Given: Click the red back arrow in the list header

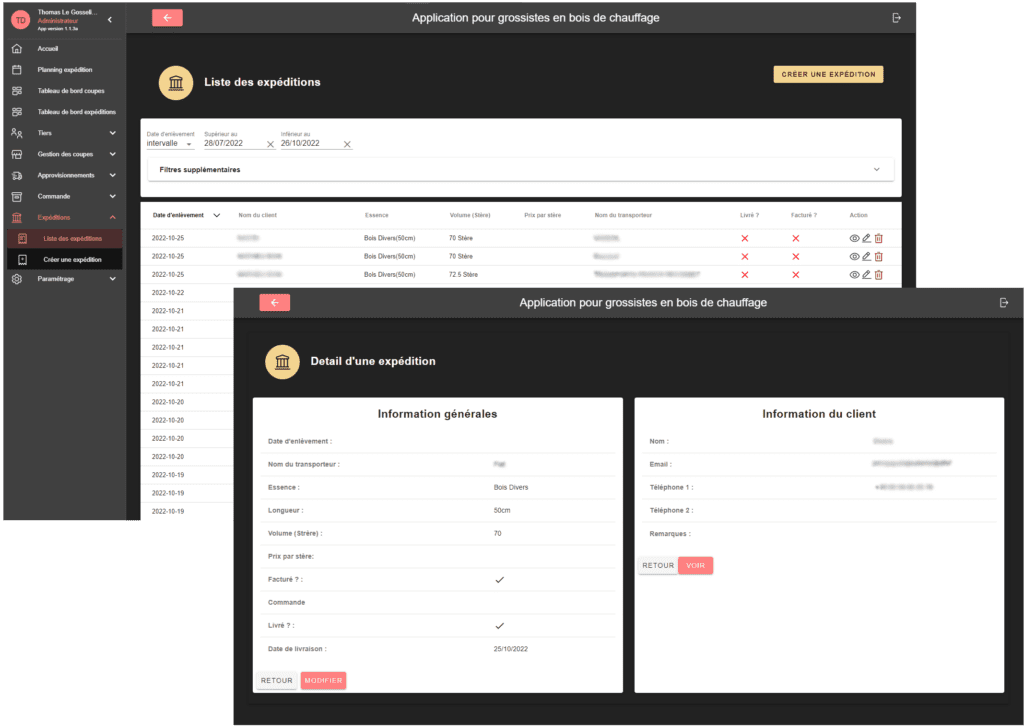Looking at the screenshot, I should [167, 18].
